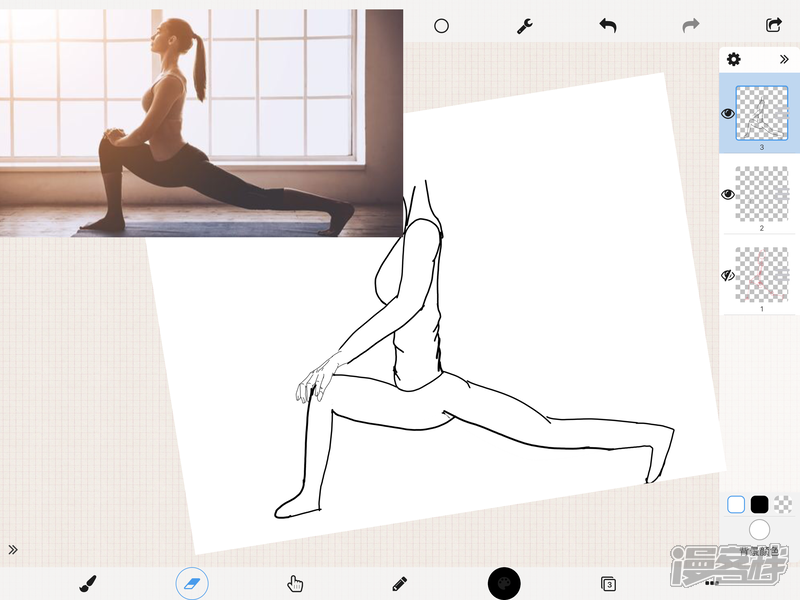Open the black color palette circle
The width and height of the screenshot is (800, 600).
click(x=505, y=583)
